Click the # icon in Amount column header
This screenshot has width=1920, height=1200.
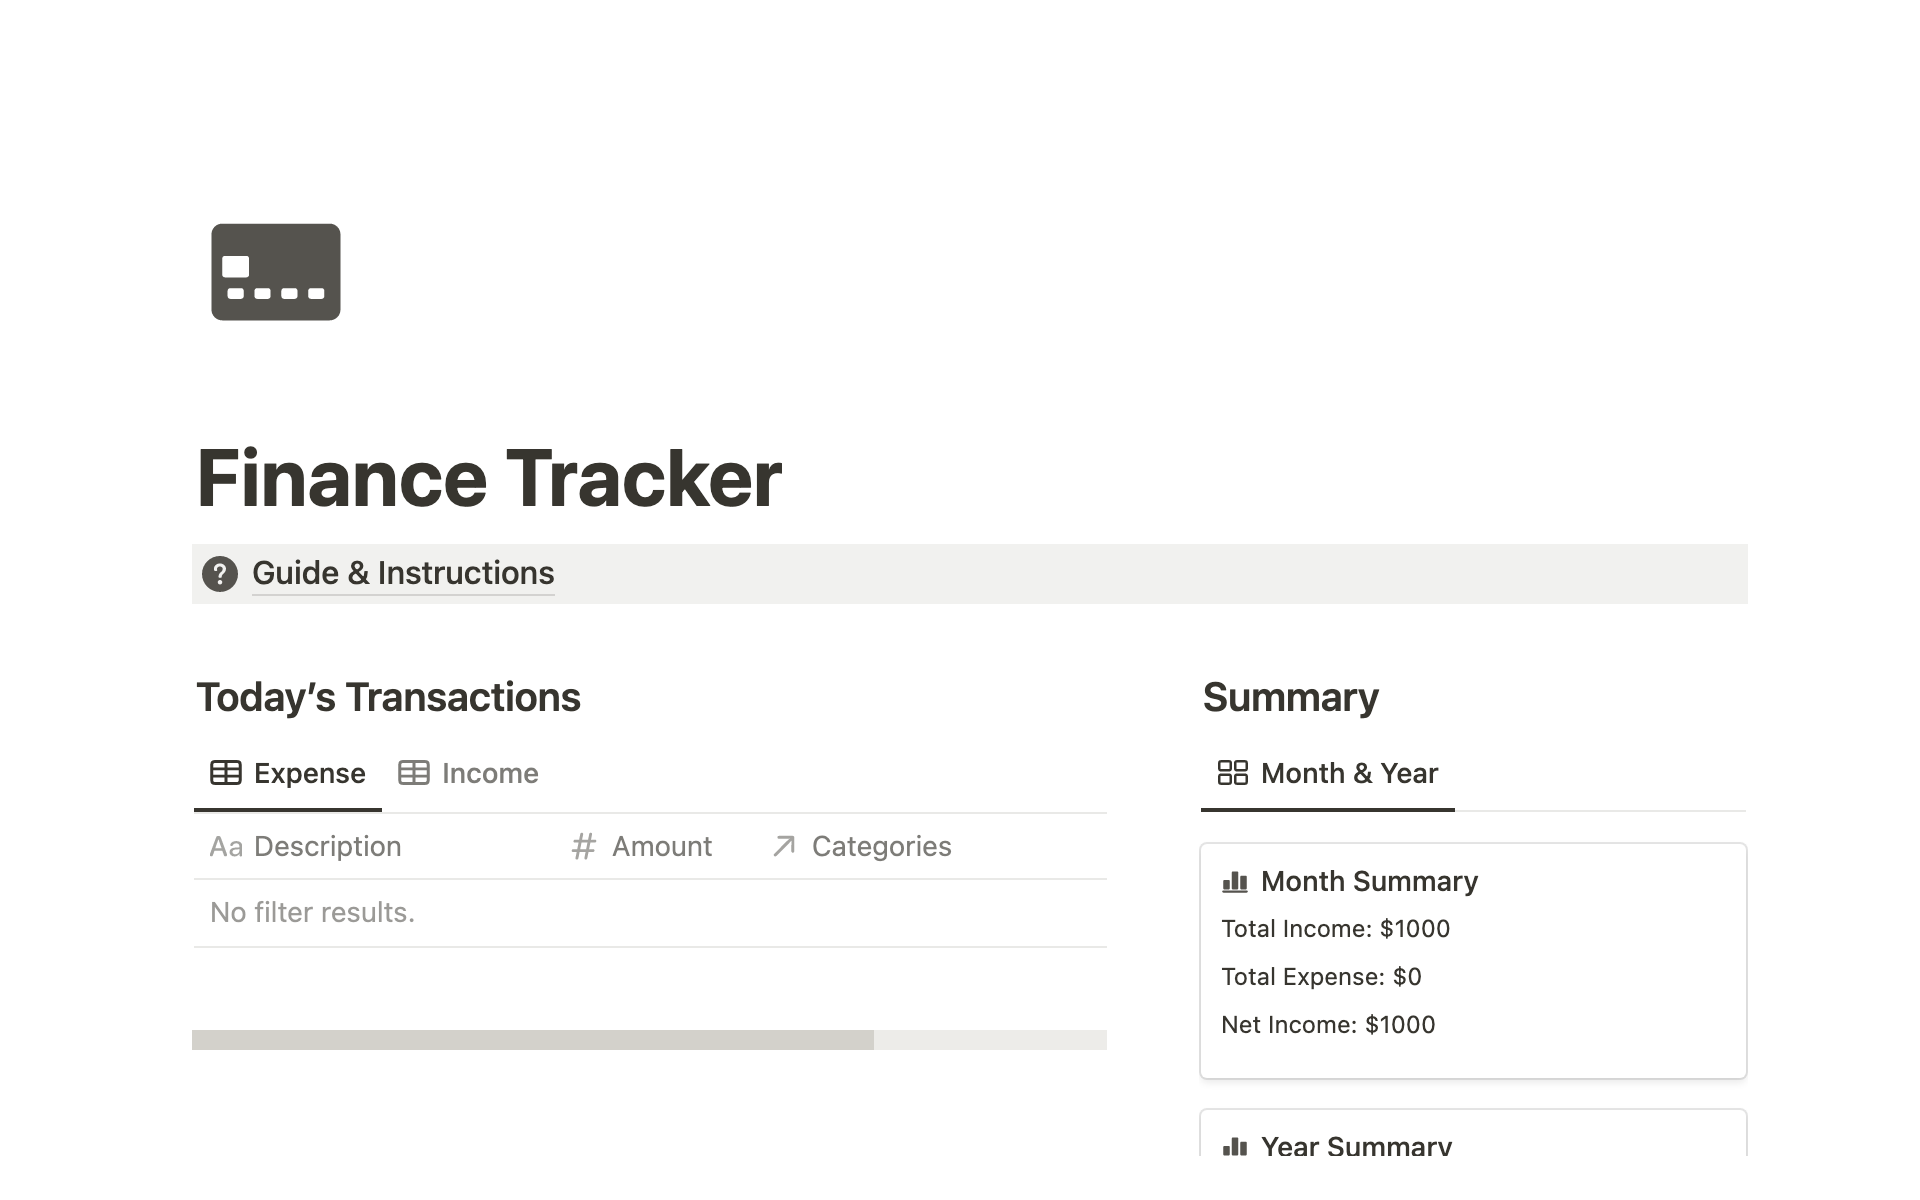(x=584, y=846)
